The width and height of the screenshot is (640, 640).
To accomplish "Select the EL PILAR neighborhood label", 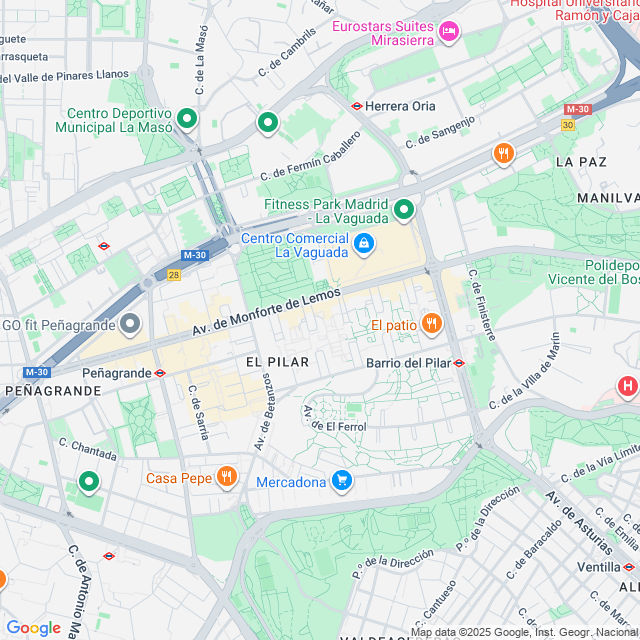I will pos(278,362).
